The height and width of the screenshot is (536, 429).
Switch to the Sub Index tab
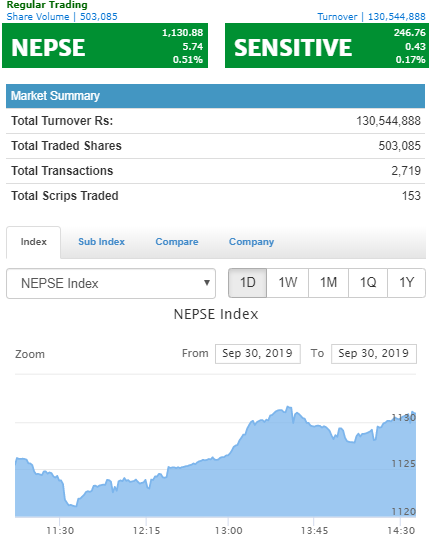pos(102,242)
